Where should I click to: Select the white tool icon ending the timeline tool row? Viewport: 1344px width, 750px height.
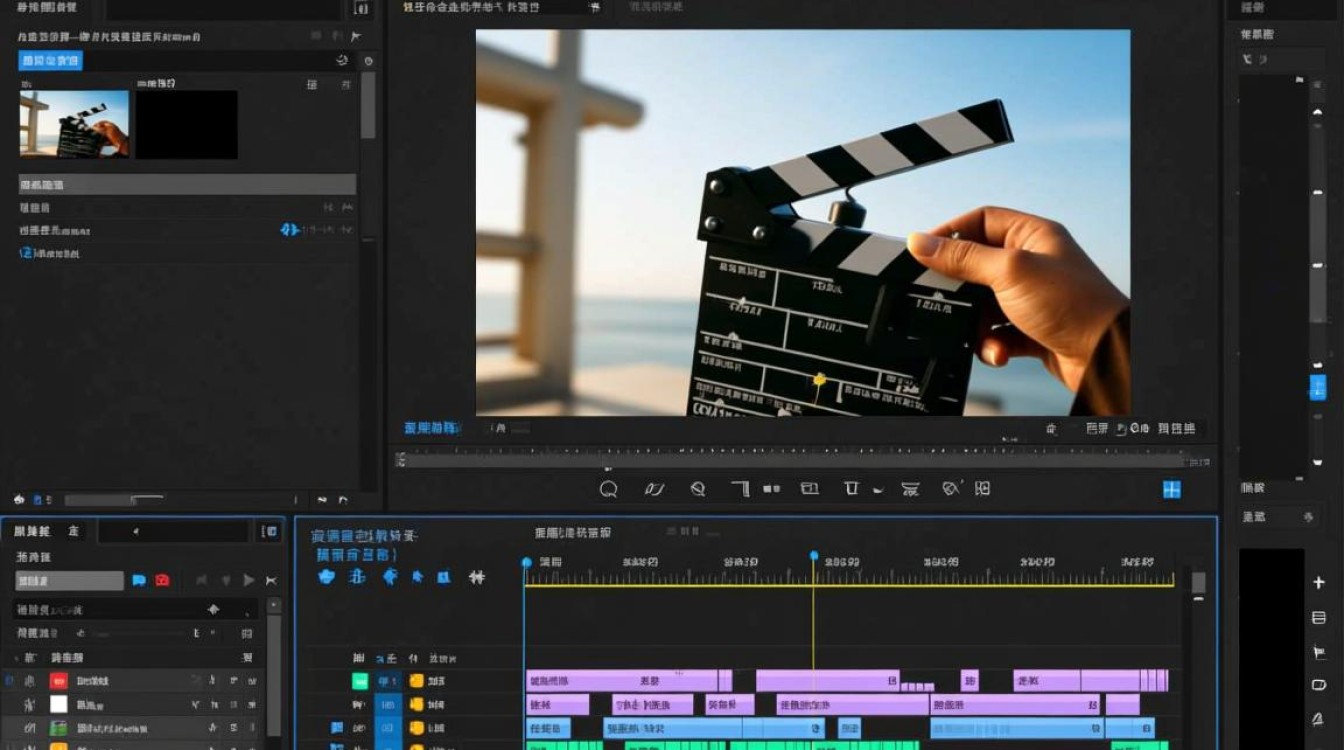coord(477,577)
